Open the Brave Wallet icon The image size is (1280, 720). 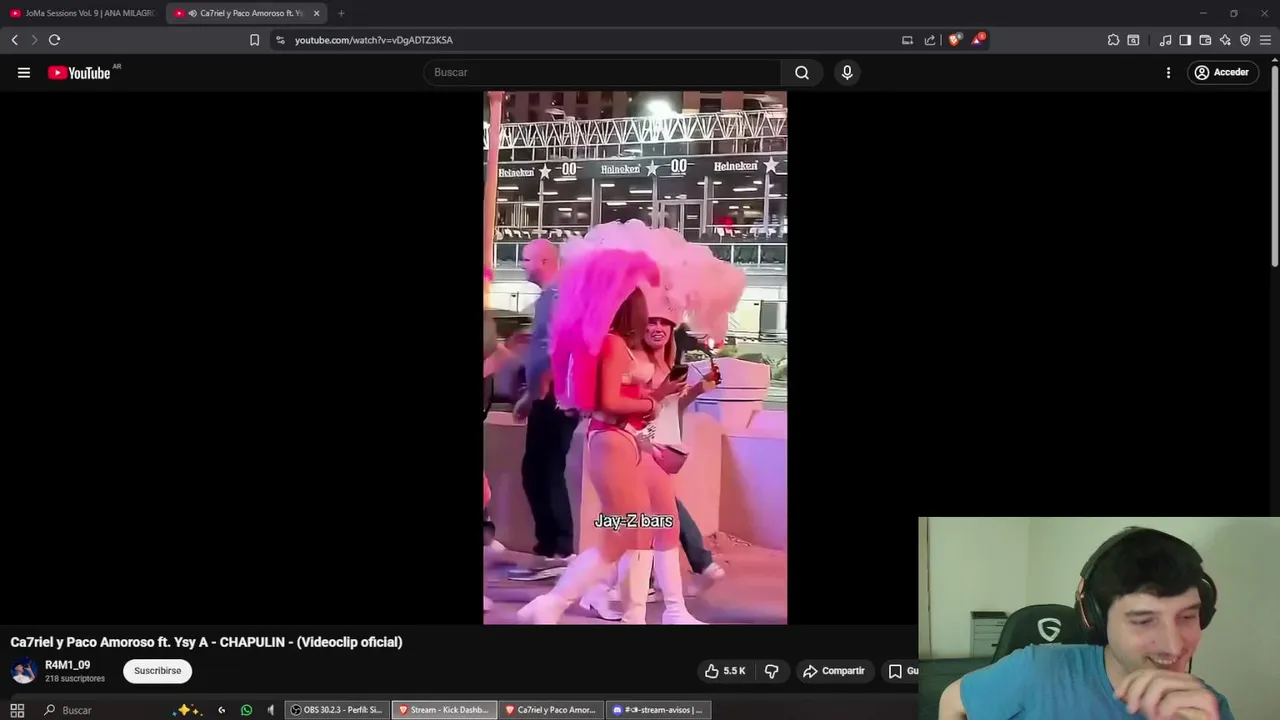point(1205,40)
